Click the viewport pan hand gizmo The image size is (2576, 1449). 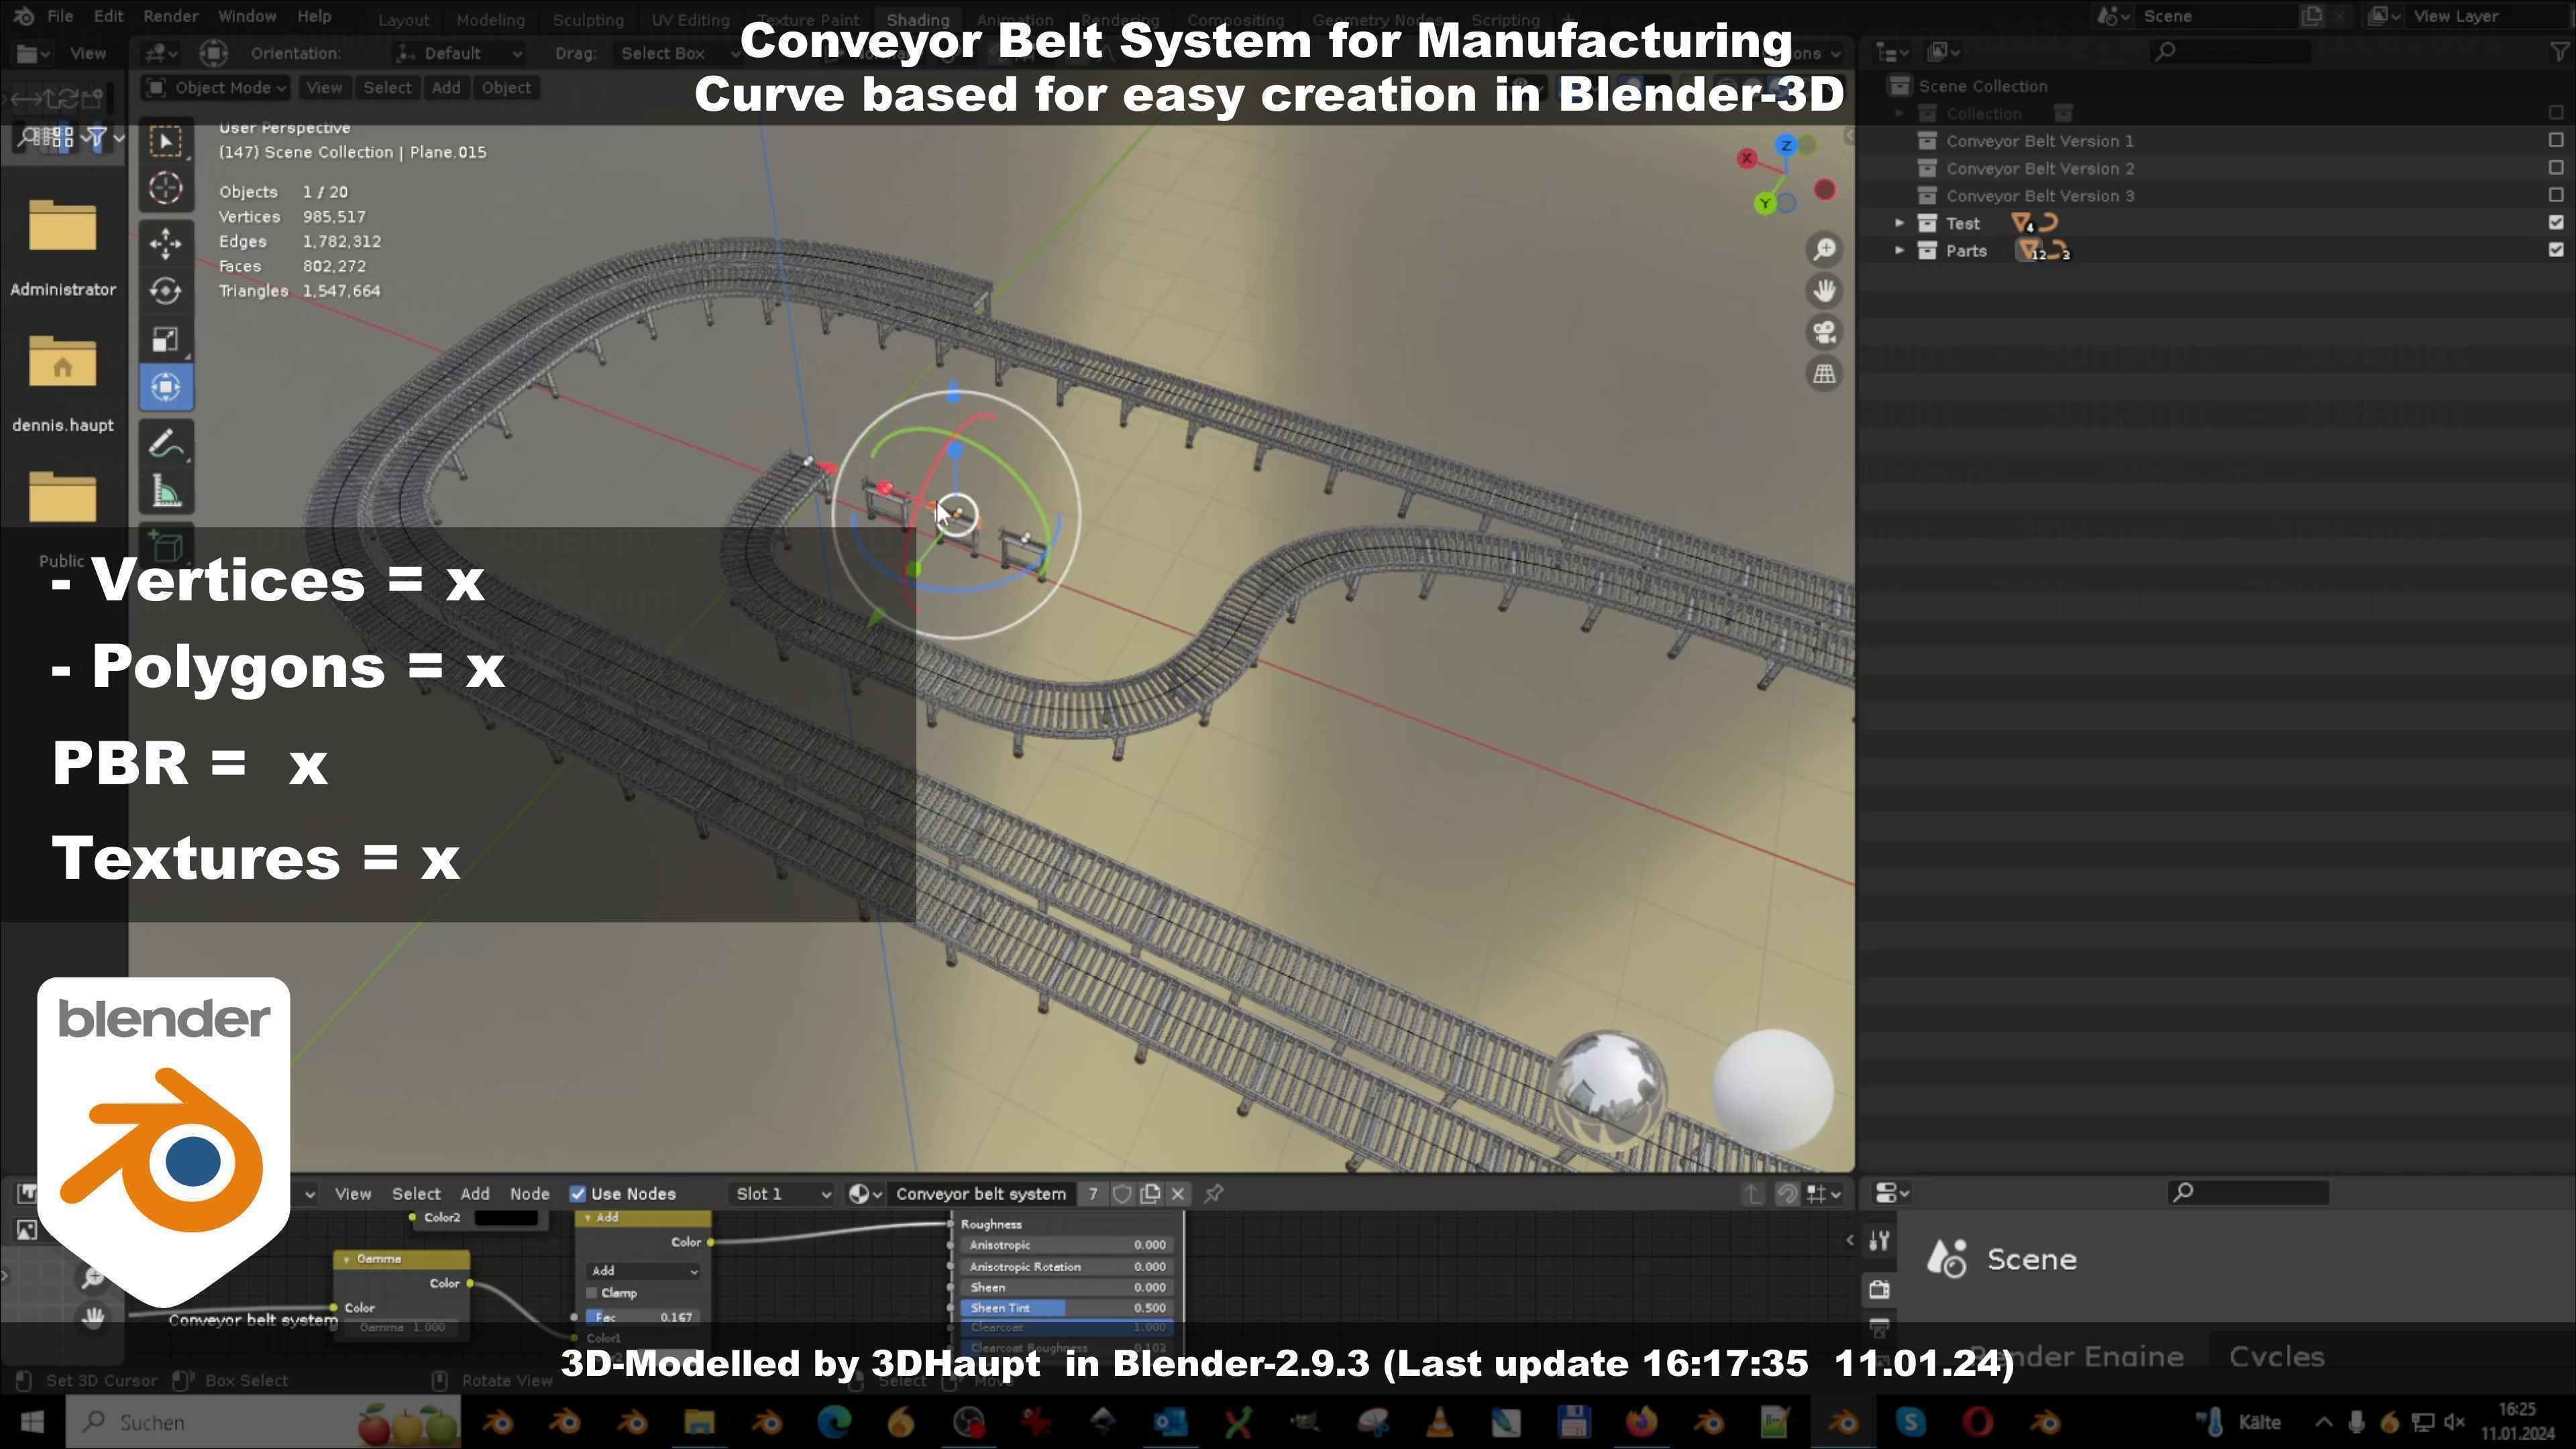coord(1825,291)
